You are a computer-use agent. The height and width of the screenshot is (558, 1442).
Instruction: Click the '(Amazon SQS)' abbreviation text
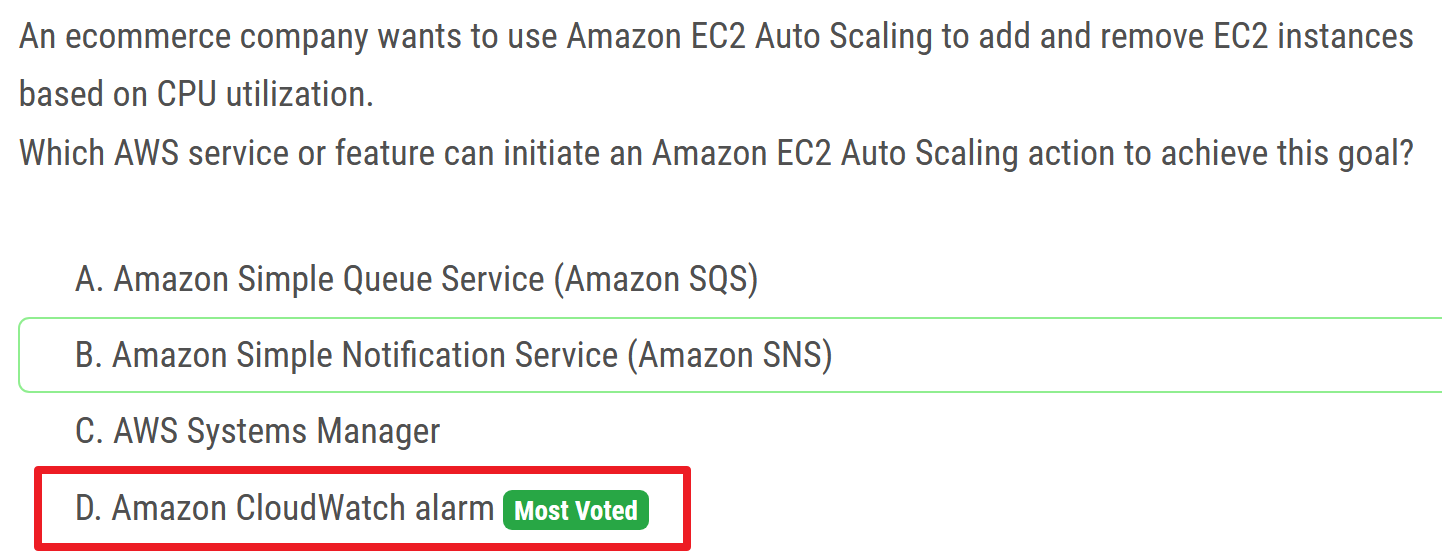[656, 279]
